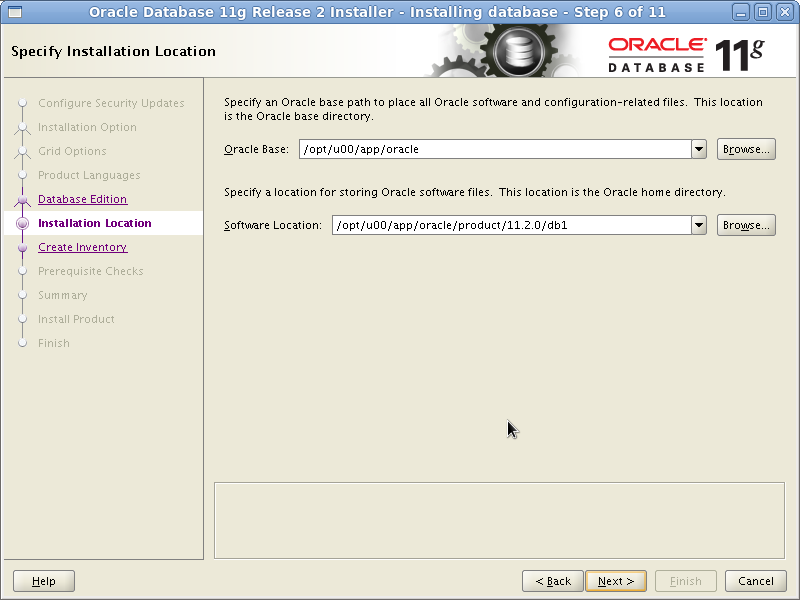This screenshot has width=800, height=600.
Task: Click the Summary step label
Action: 63,295
